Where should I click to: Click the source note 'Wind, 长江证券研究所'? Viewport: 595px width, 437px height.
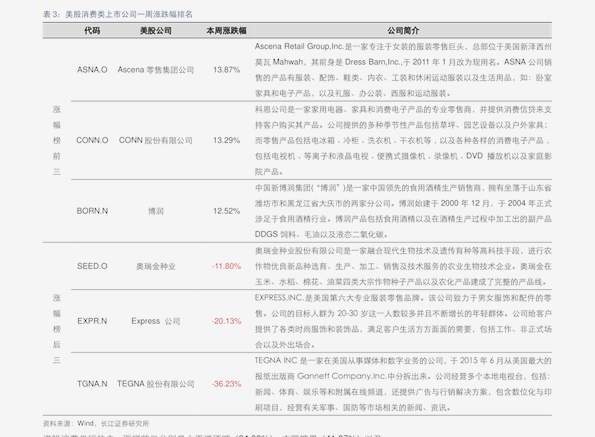click(113, 423)
